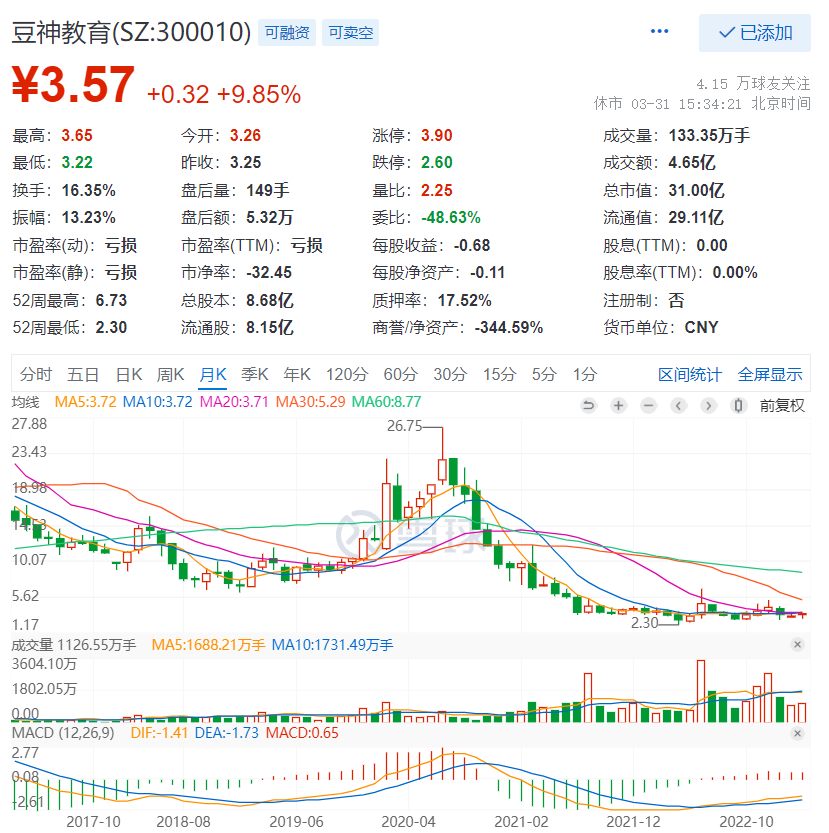The image size is (829, 833).
Task: Move chart left with the left chevron
Action: [678, 406]
